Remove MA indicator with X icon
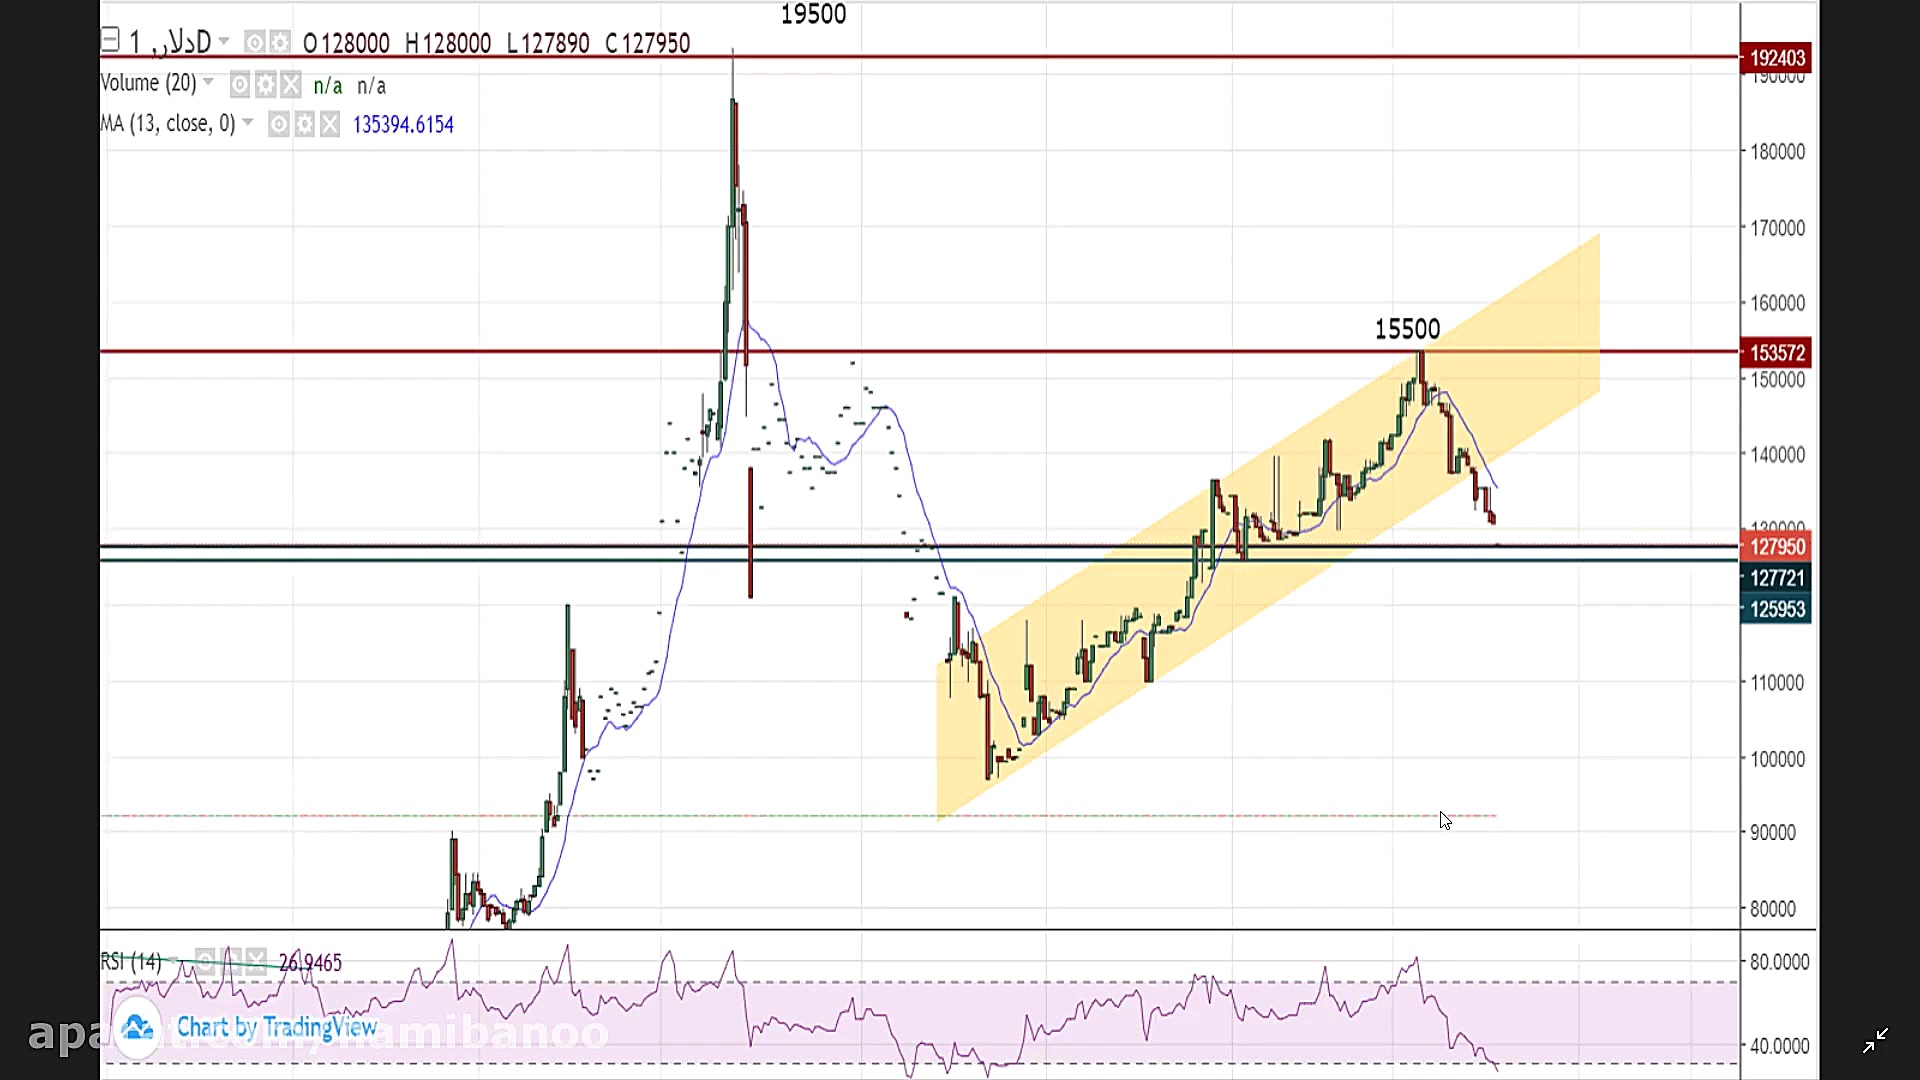This screenshot has height=1080, width=1920. coord(330,125)
